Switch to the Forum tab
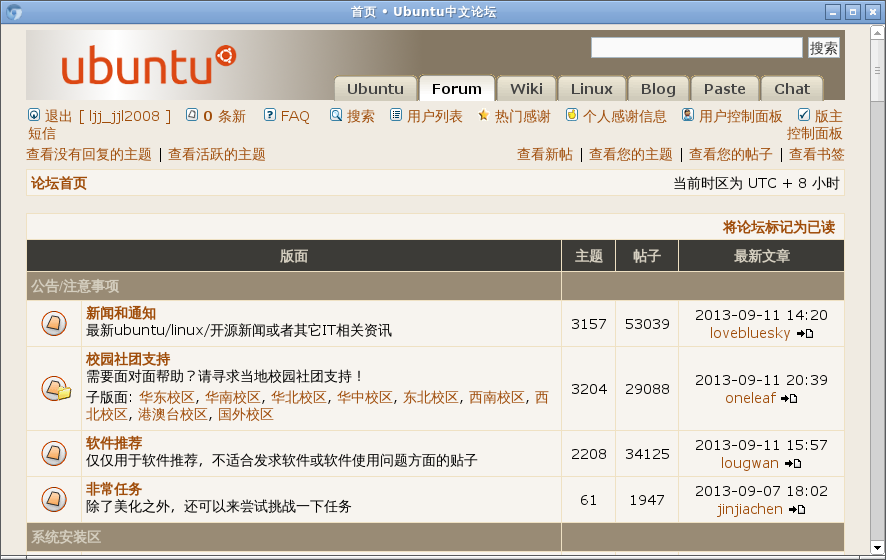 [457, 89]
